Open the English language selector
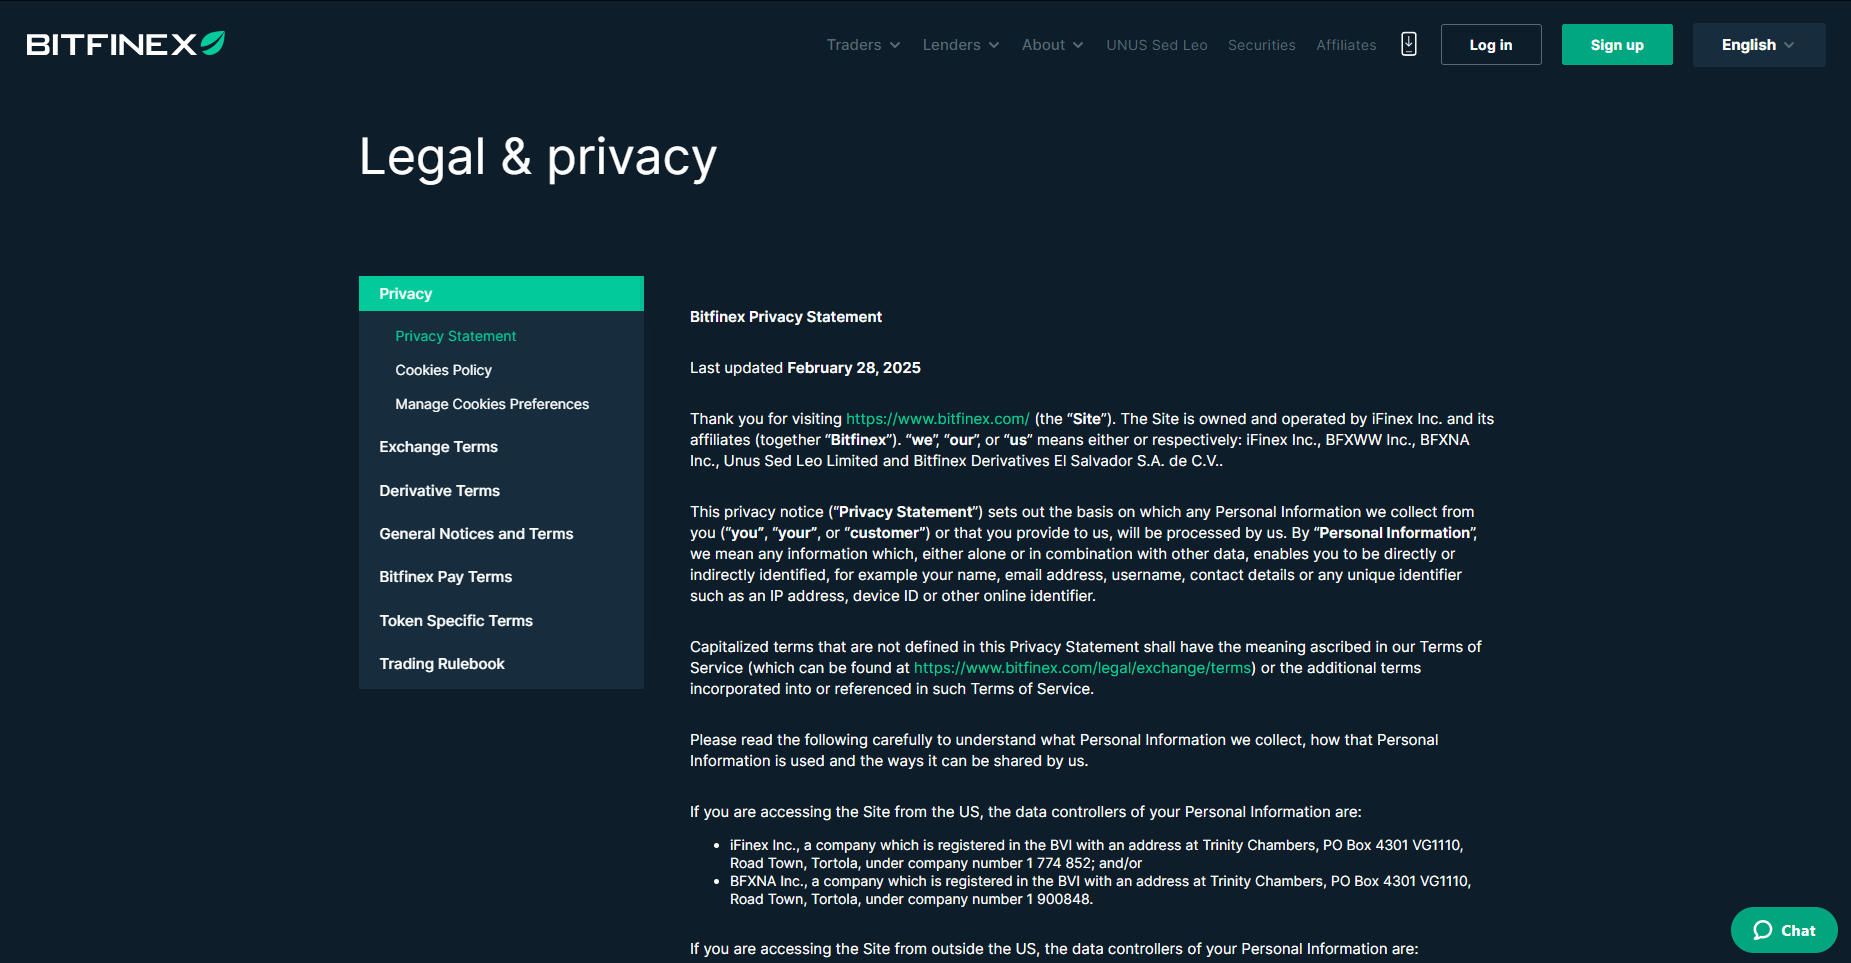The image size is (1851, 963). pyautogui.click(x=1758, y=45)
